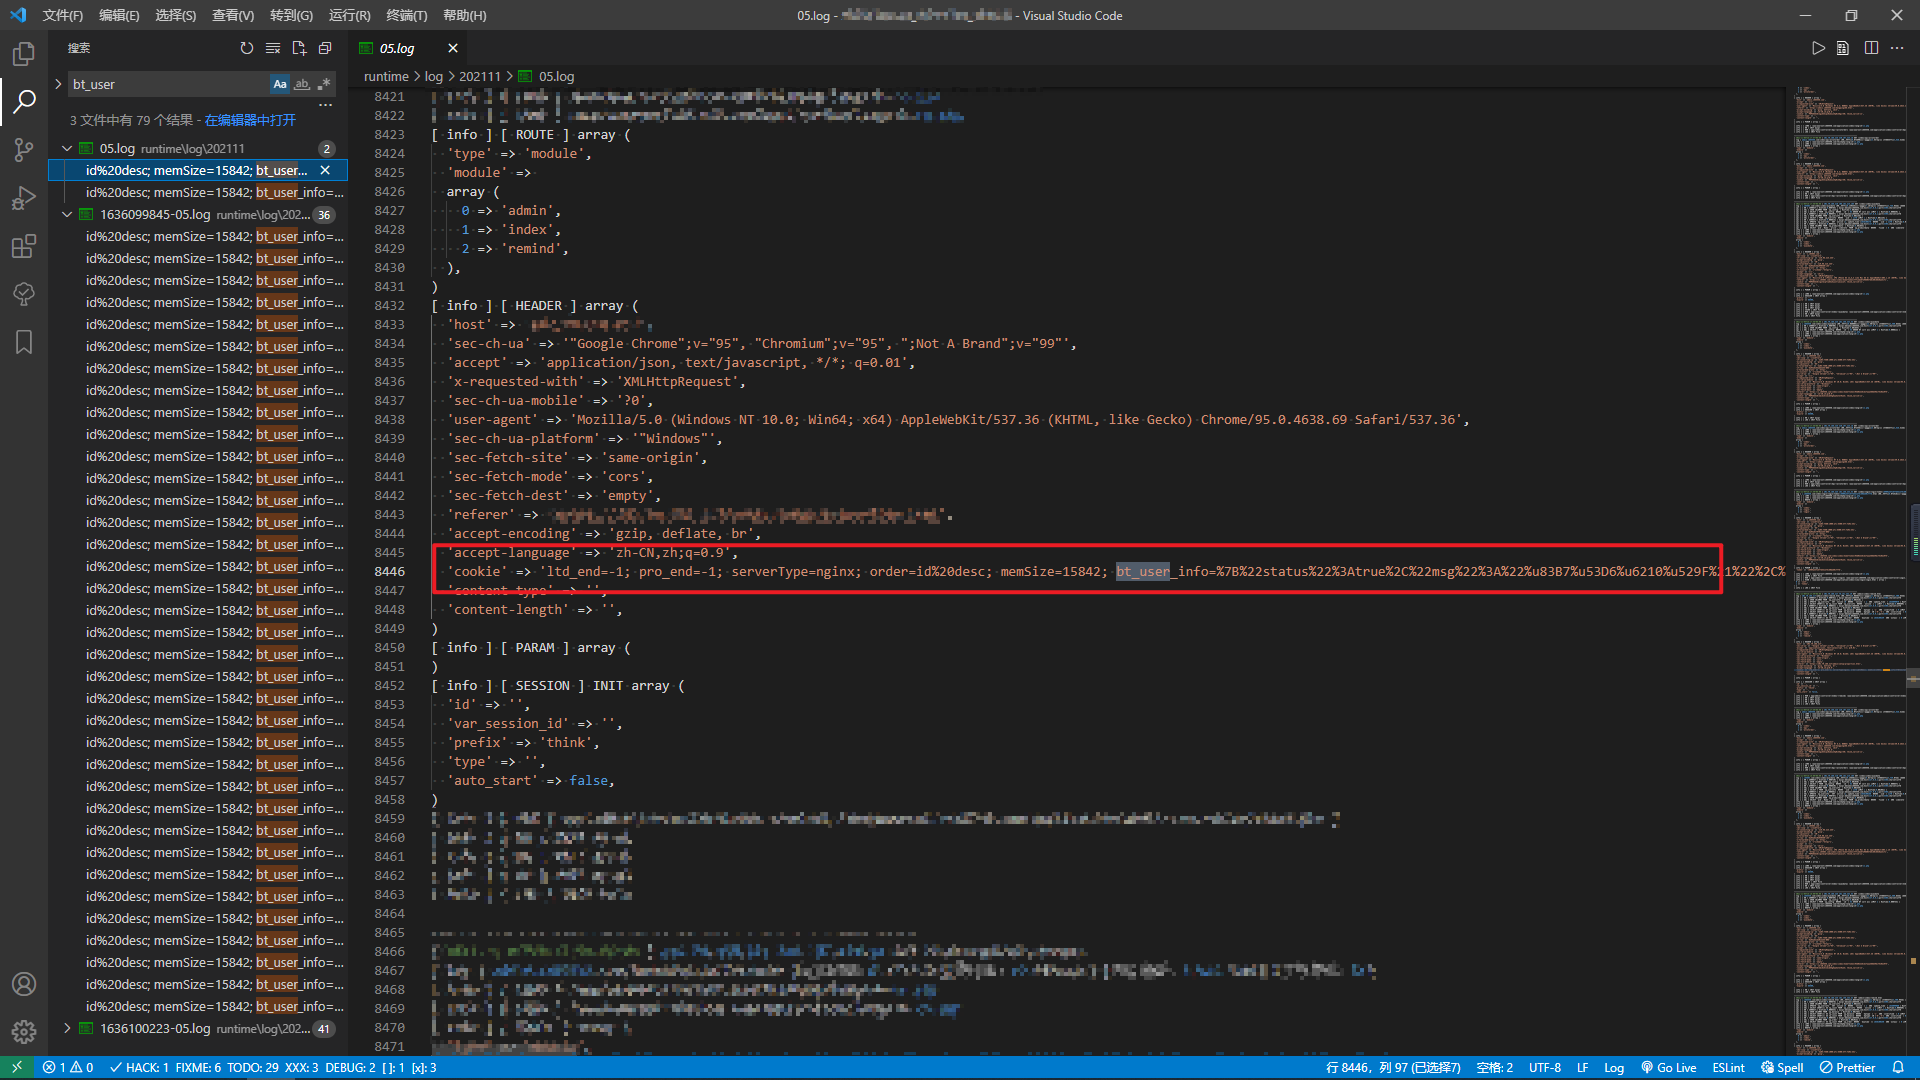Expand the 1636100223-05.log results group
The width and height of the screenshot is (1920, 1080).
pos(67,1028)
